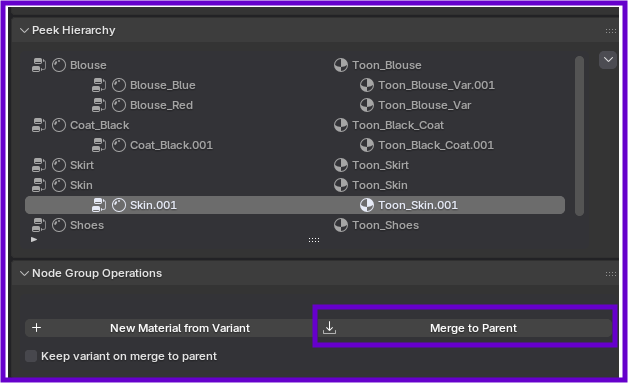Image resolution: width=628 pixels, height=383 pixels.
Task: Click the material sphere icon of Coat_Black.001
Action: [119, 145]
